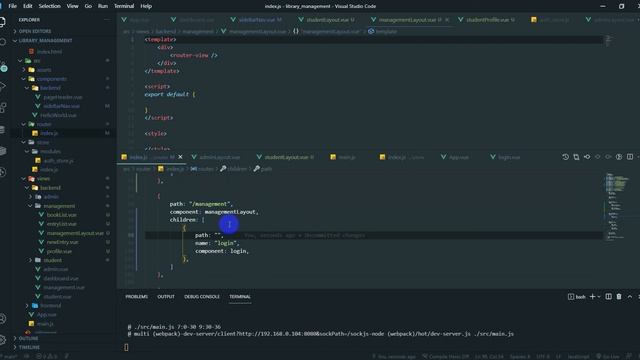
Task: Open main.js in the explorer tree
Action: [x=45, y=324]
